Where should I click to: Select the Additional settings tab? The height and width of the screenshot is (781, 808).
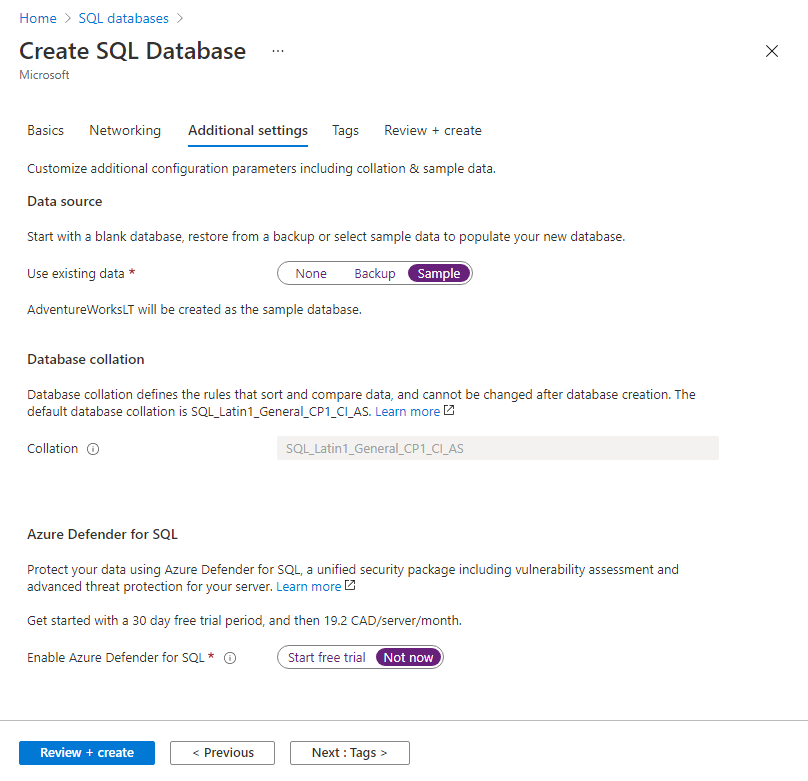pos(247,130)
